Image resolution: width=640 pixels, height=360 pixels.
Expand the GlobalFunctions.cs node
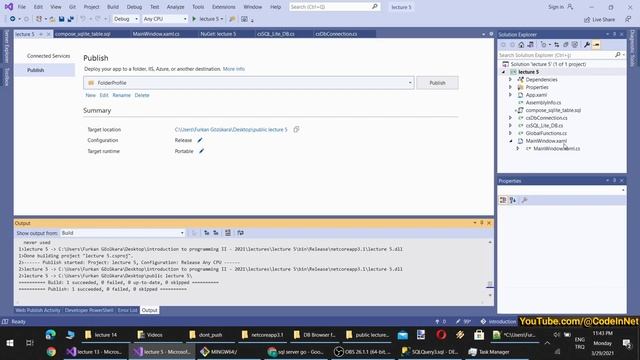click(510, 133)
